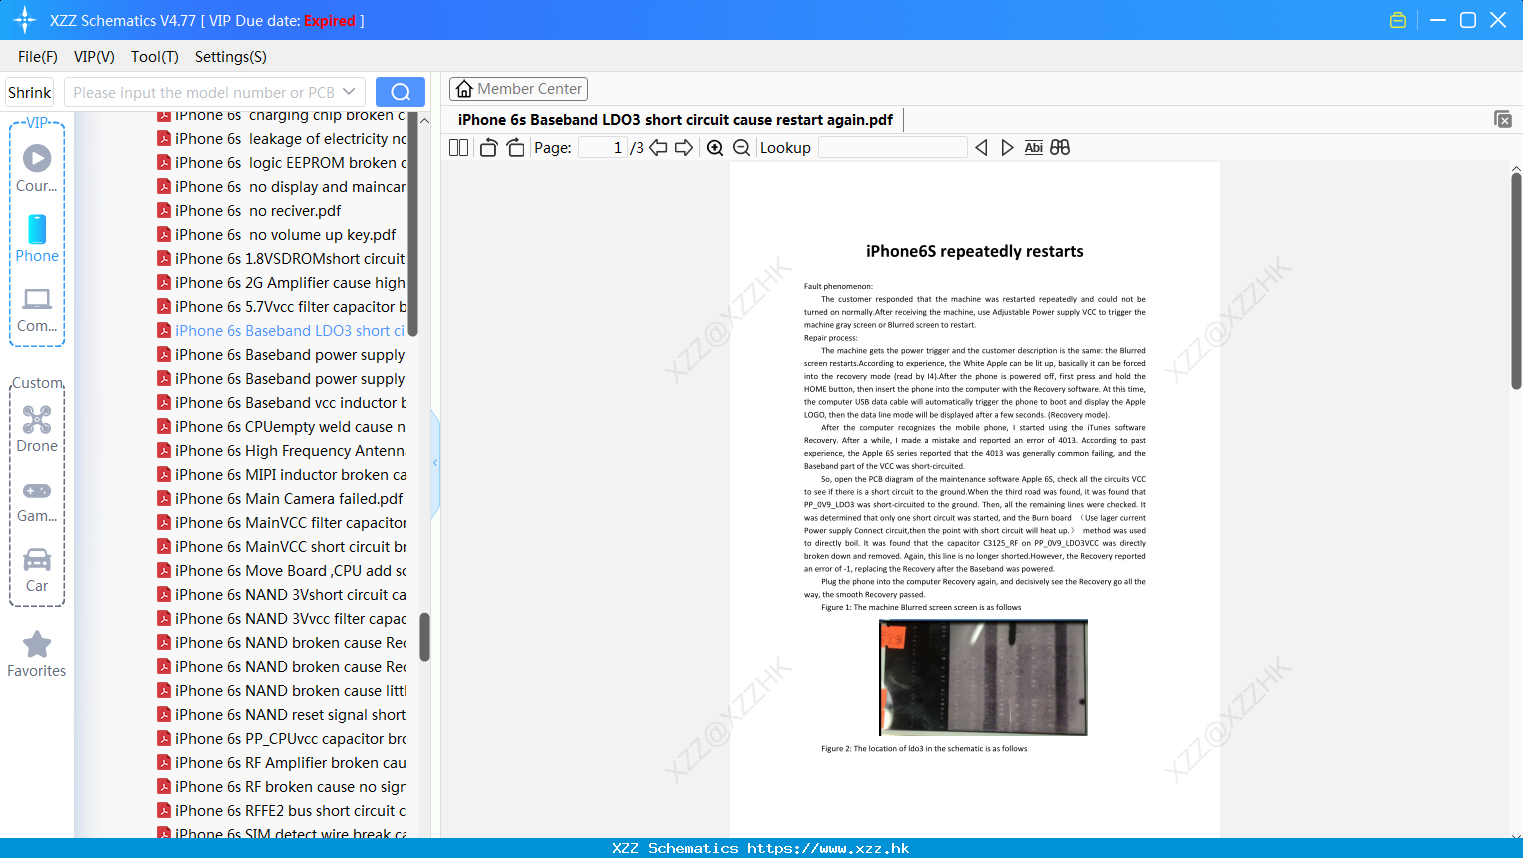This screenshot has height=858, width=1523.
Task: Select Phone category in sidebar
Action: coord(37,238)
